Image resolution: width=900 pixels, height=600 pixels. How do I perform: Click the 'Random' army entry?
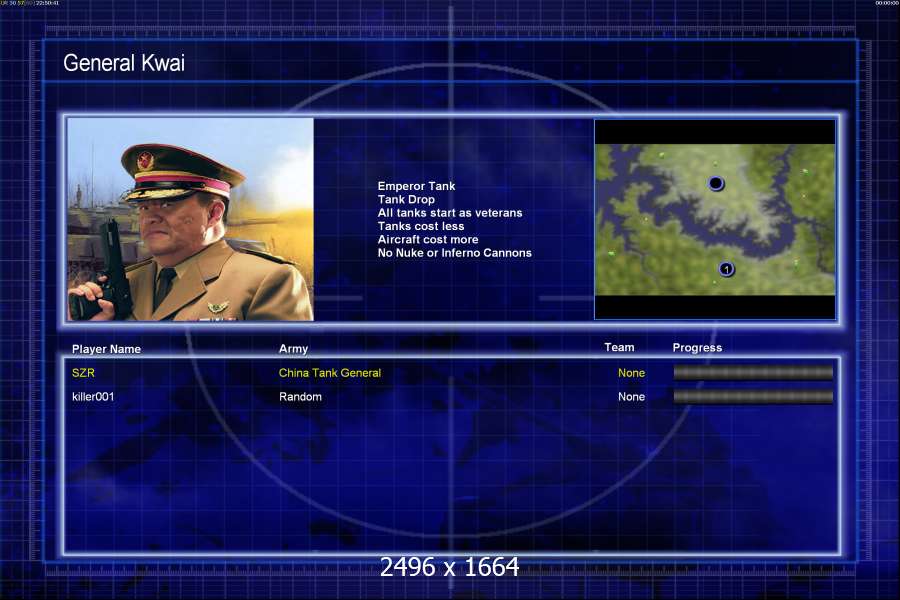[x=300, y=397]
